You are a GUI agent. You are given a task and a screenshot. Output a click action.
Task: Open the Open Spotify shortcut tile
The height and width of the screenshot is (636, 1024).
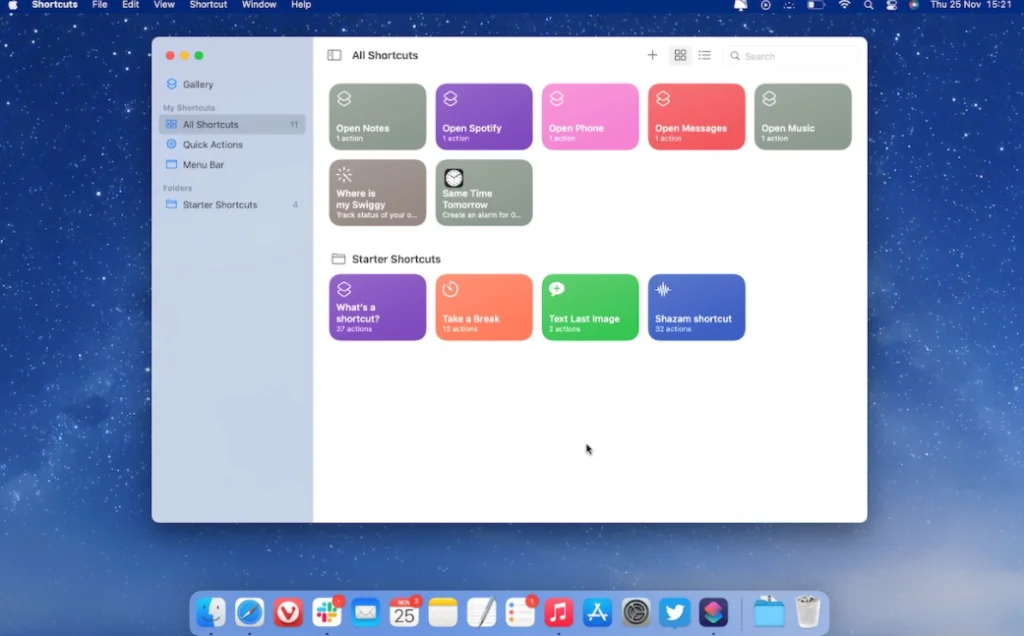(x=484, y=117)
